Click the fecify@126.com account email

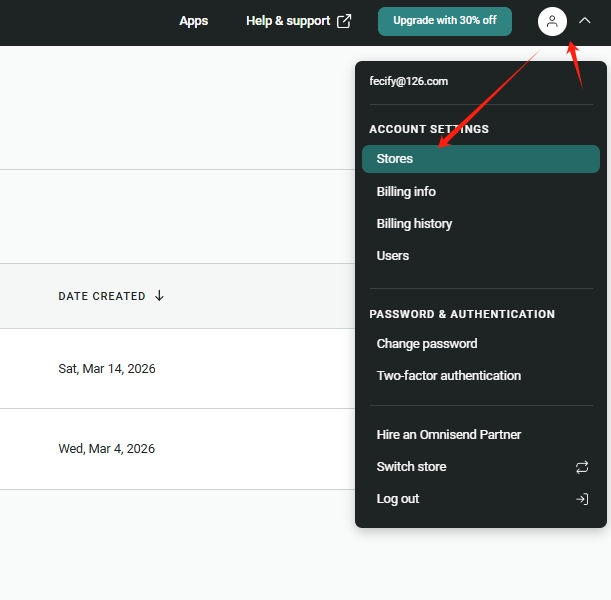point(408,81)
